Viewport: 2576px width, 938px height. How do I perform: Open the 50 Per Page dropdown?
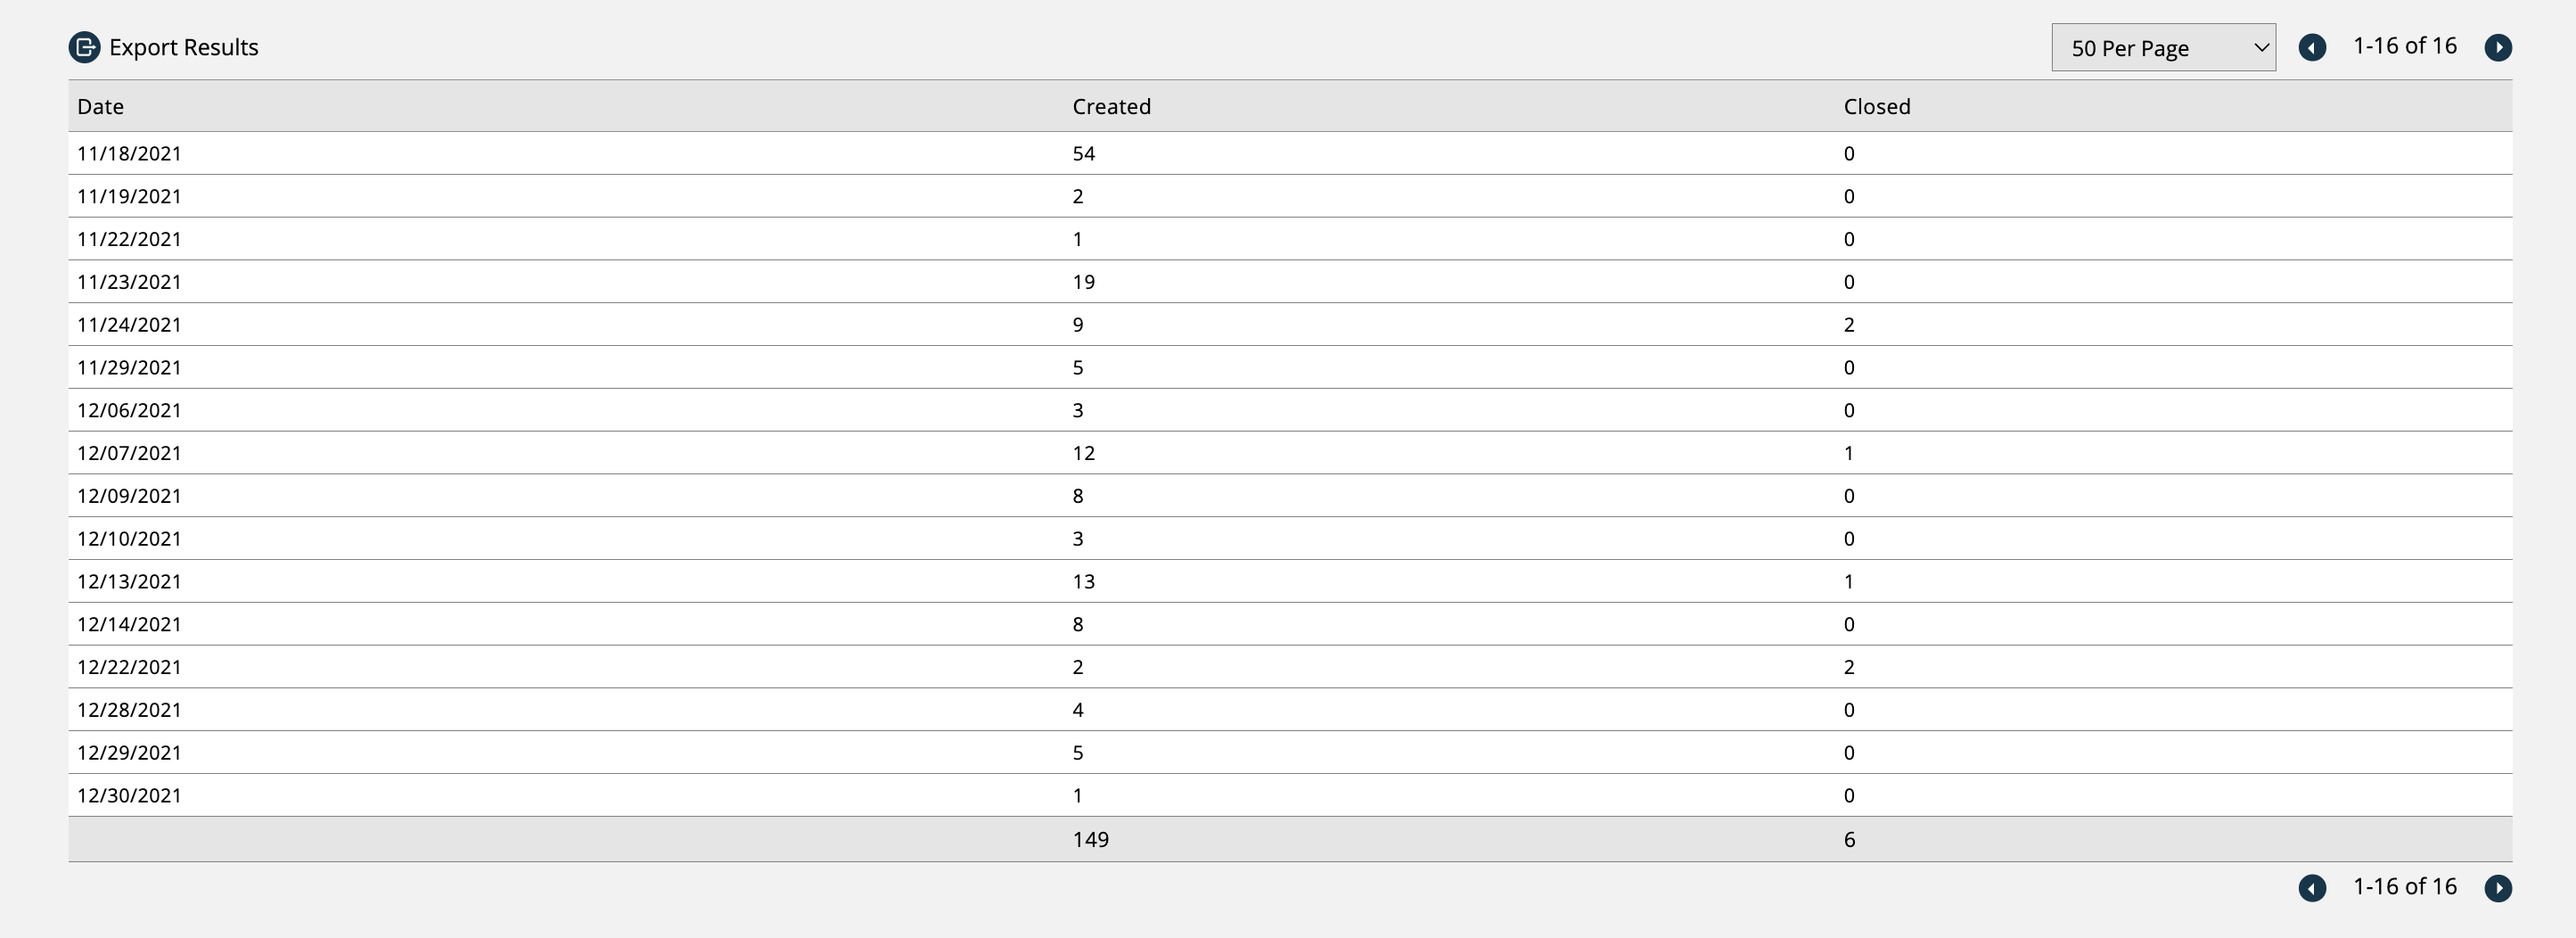pyautogui.click(x=2163, y=47)
